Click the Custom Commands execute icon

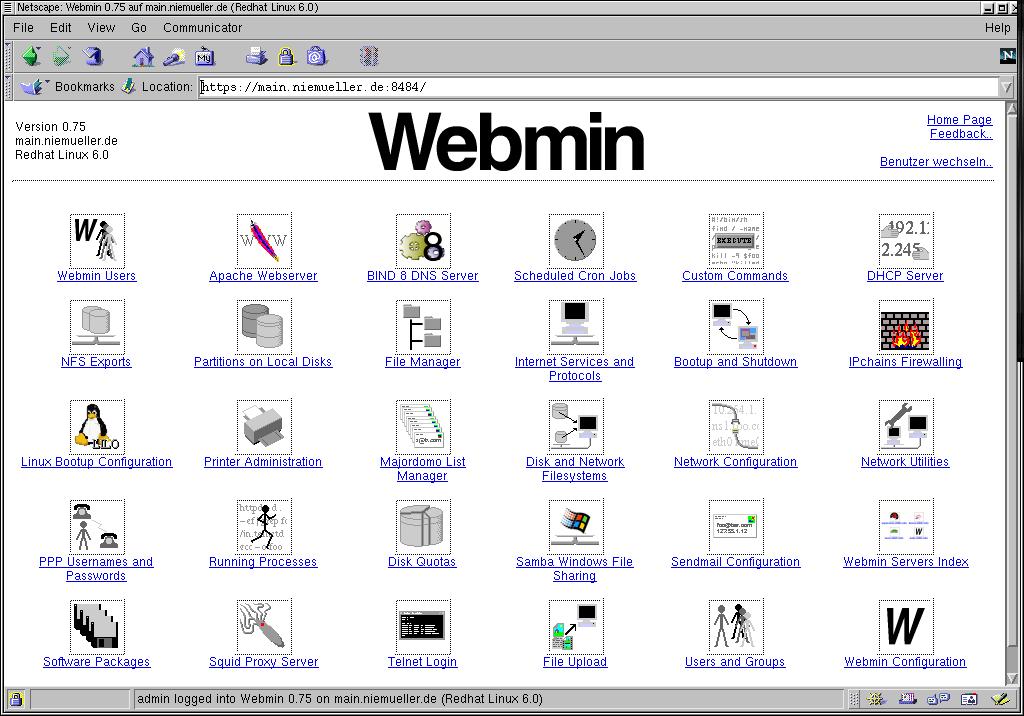click(x=735, y=240)
